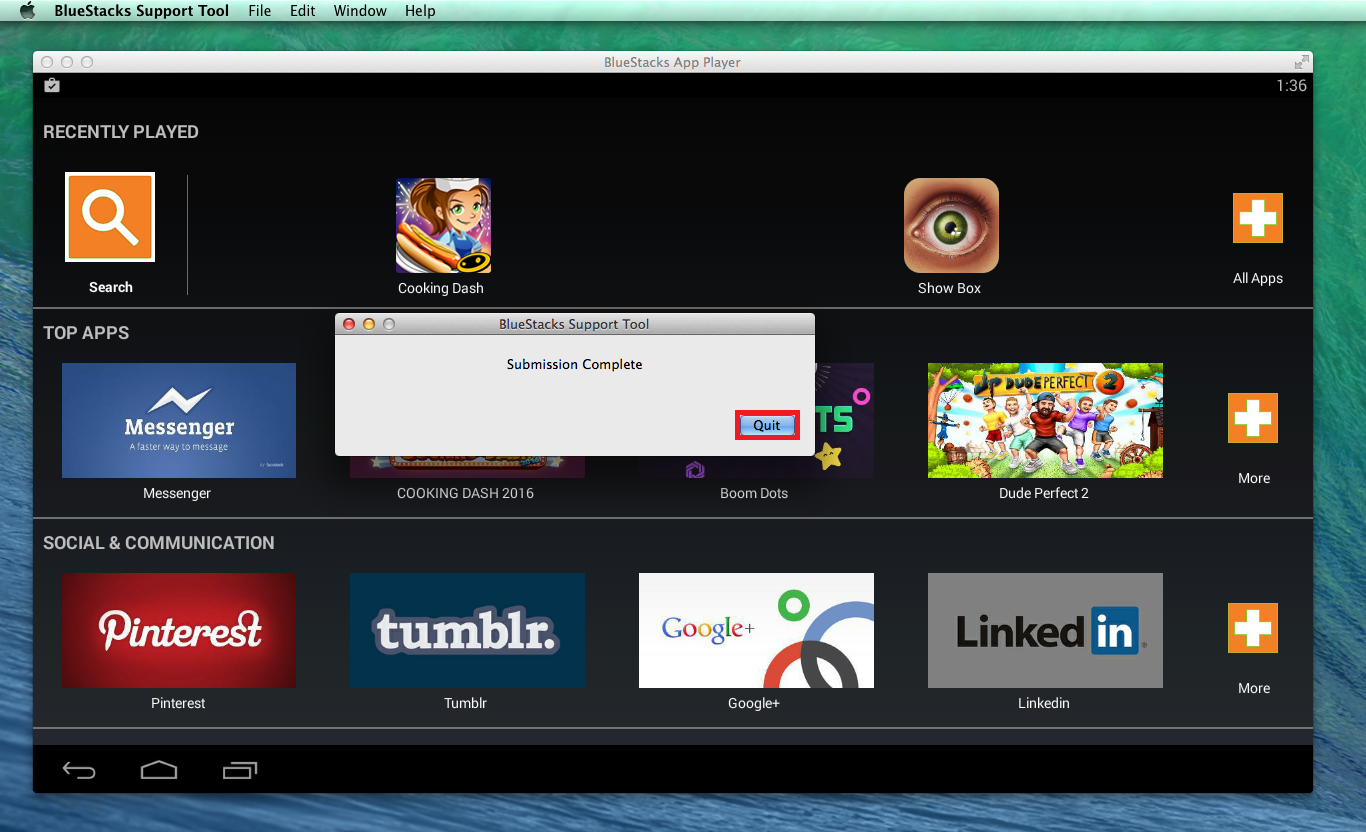The width and height of the screenshot is (1366, 832).
Task: Click the RECENTLY PLAYED heading
Action: click(x=121, y=132)
